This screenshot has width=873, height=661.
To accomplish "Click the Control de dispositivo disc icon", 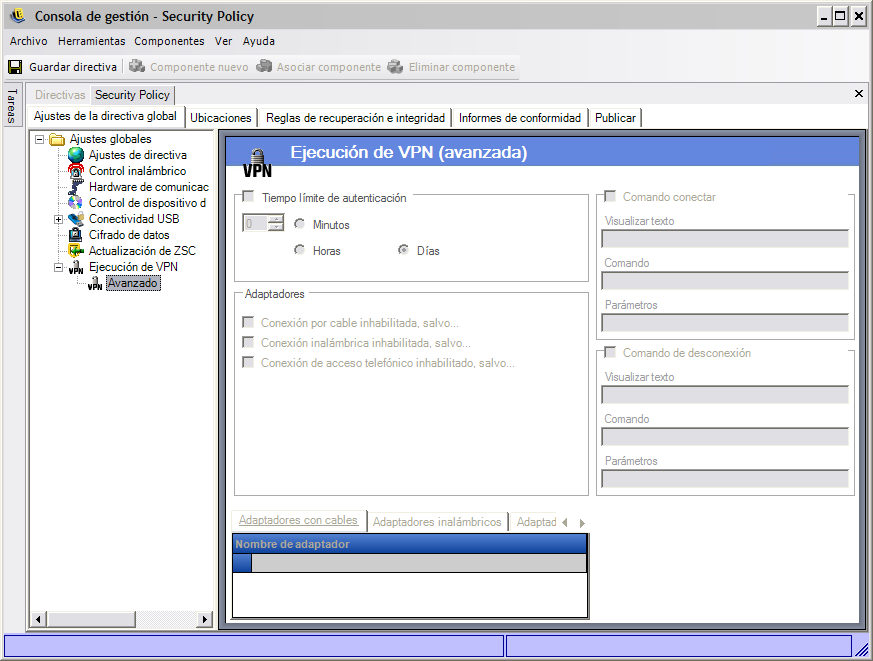I will 76,203.
